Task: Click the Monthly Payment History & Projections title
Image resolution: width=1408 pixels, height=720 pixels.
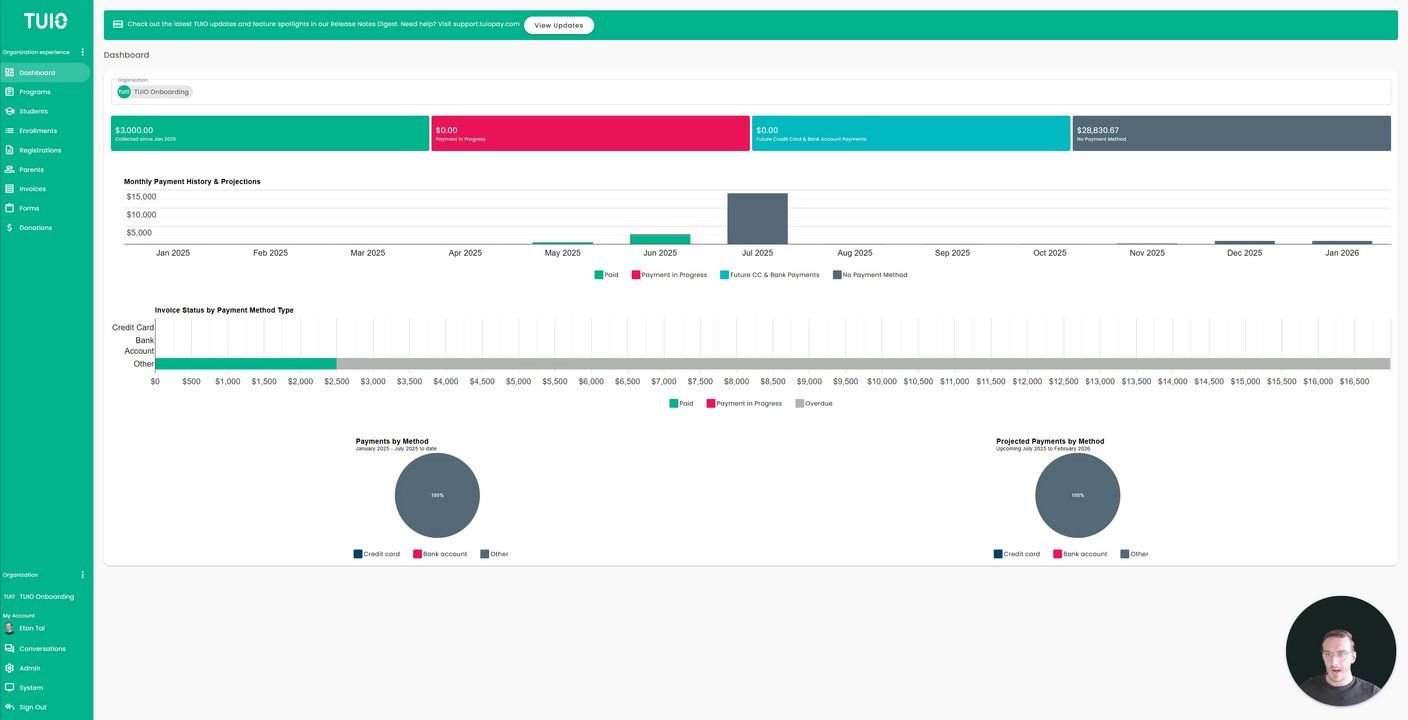Action: tap(192, 182)
